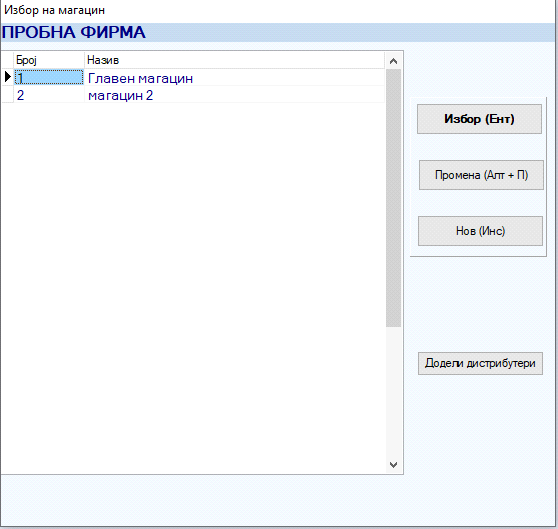
Task: Click the row header of магацин 2
Action: 7,95
